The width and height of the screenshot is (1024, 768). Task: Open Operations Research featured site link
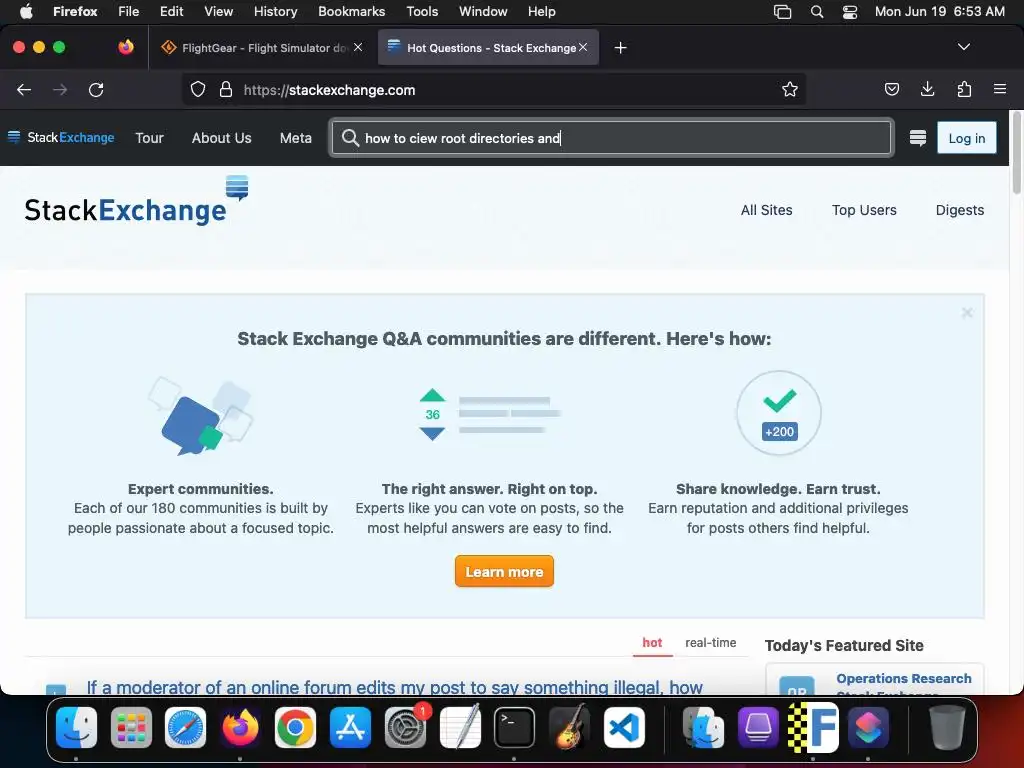(904, 679)
